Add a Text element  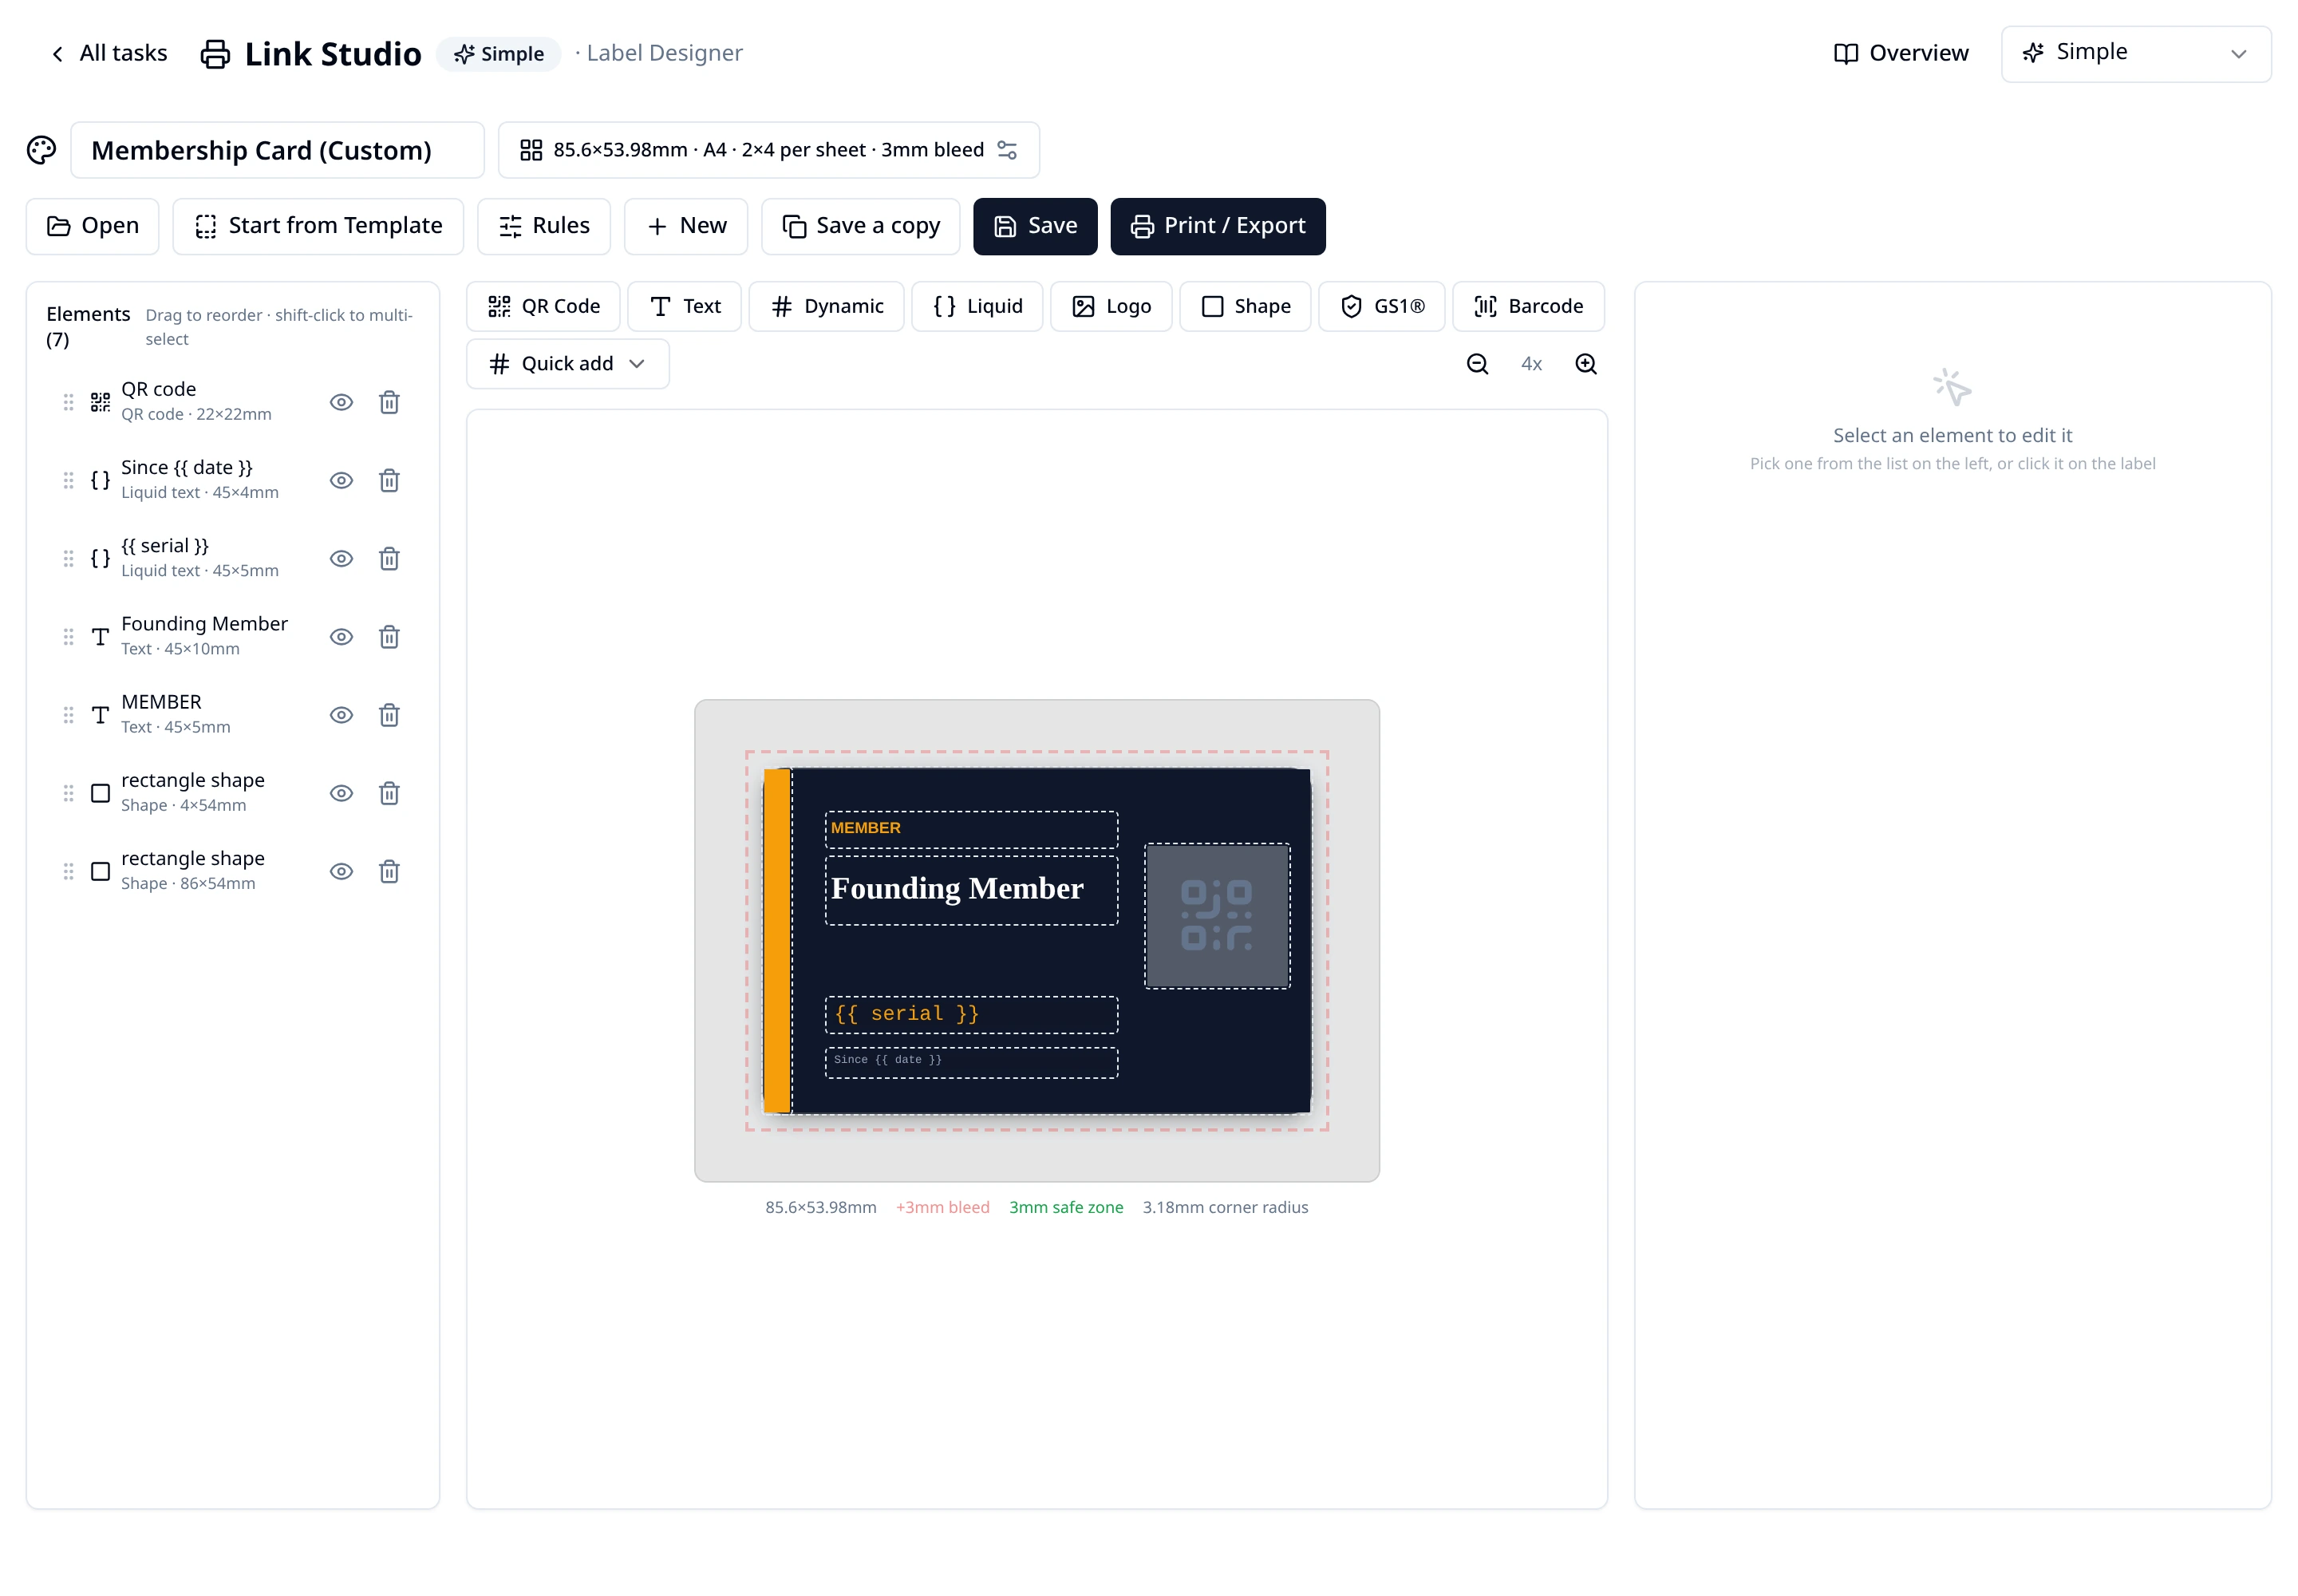coord(684,306)
